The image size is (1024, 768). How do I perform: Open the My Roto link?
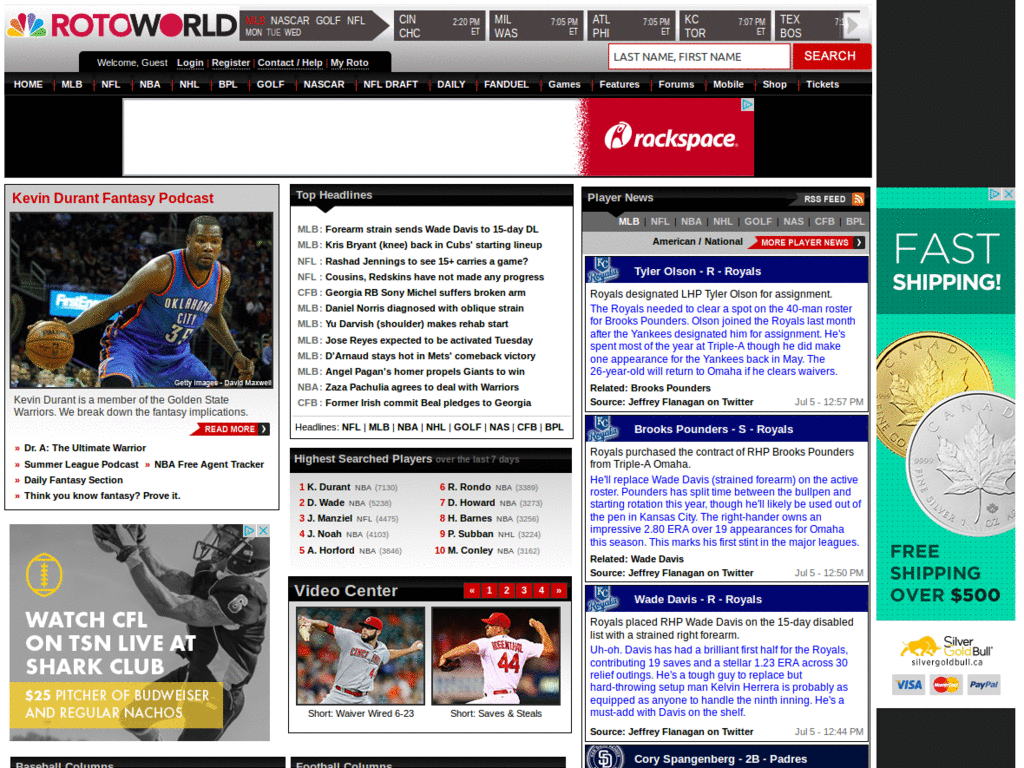349,63
